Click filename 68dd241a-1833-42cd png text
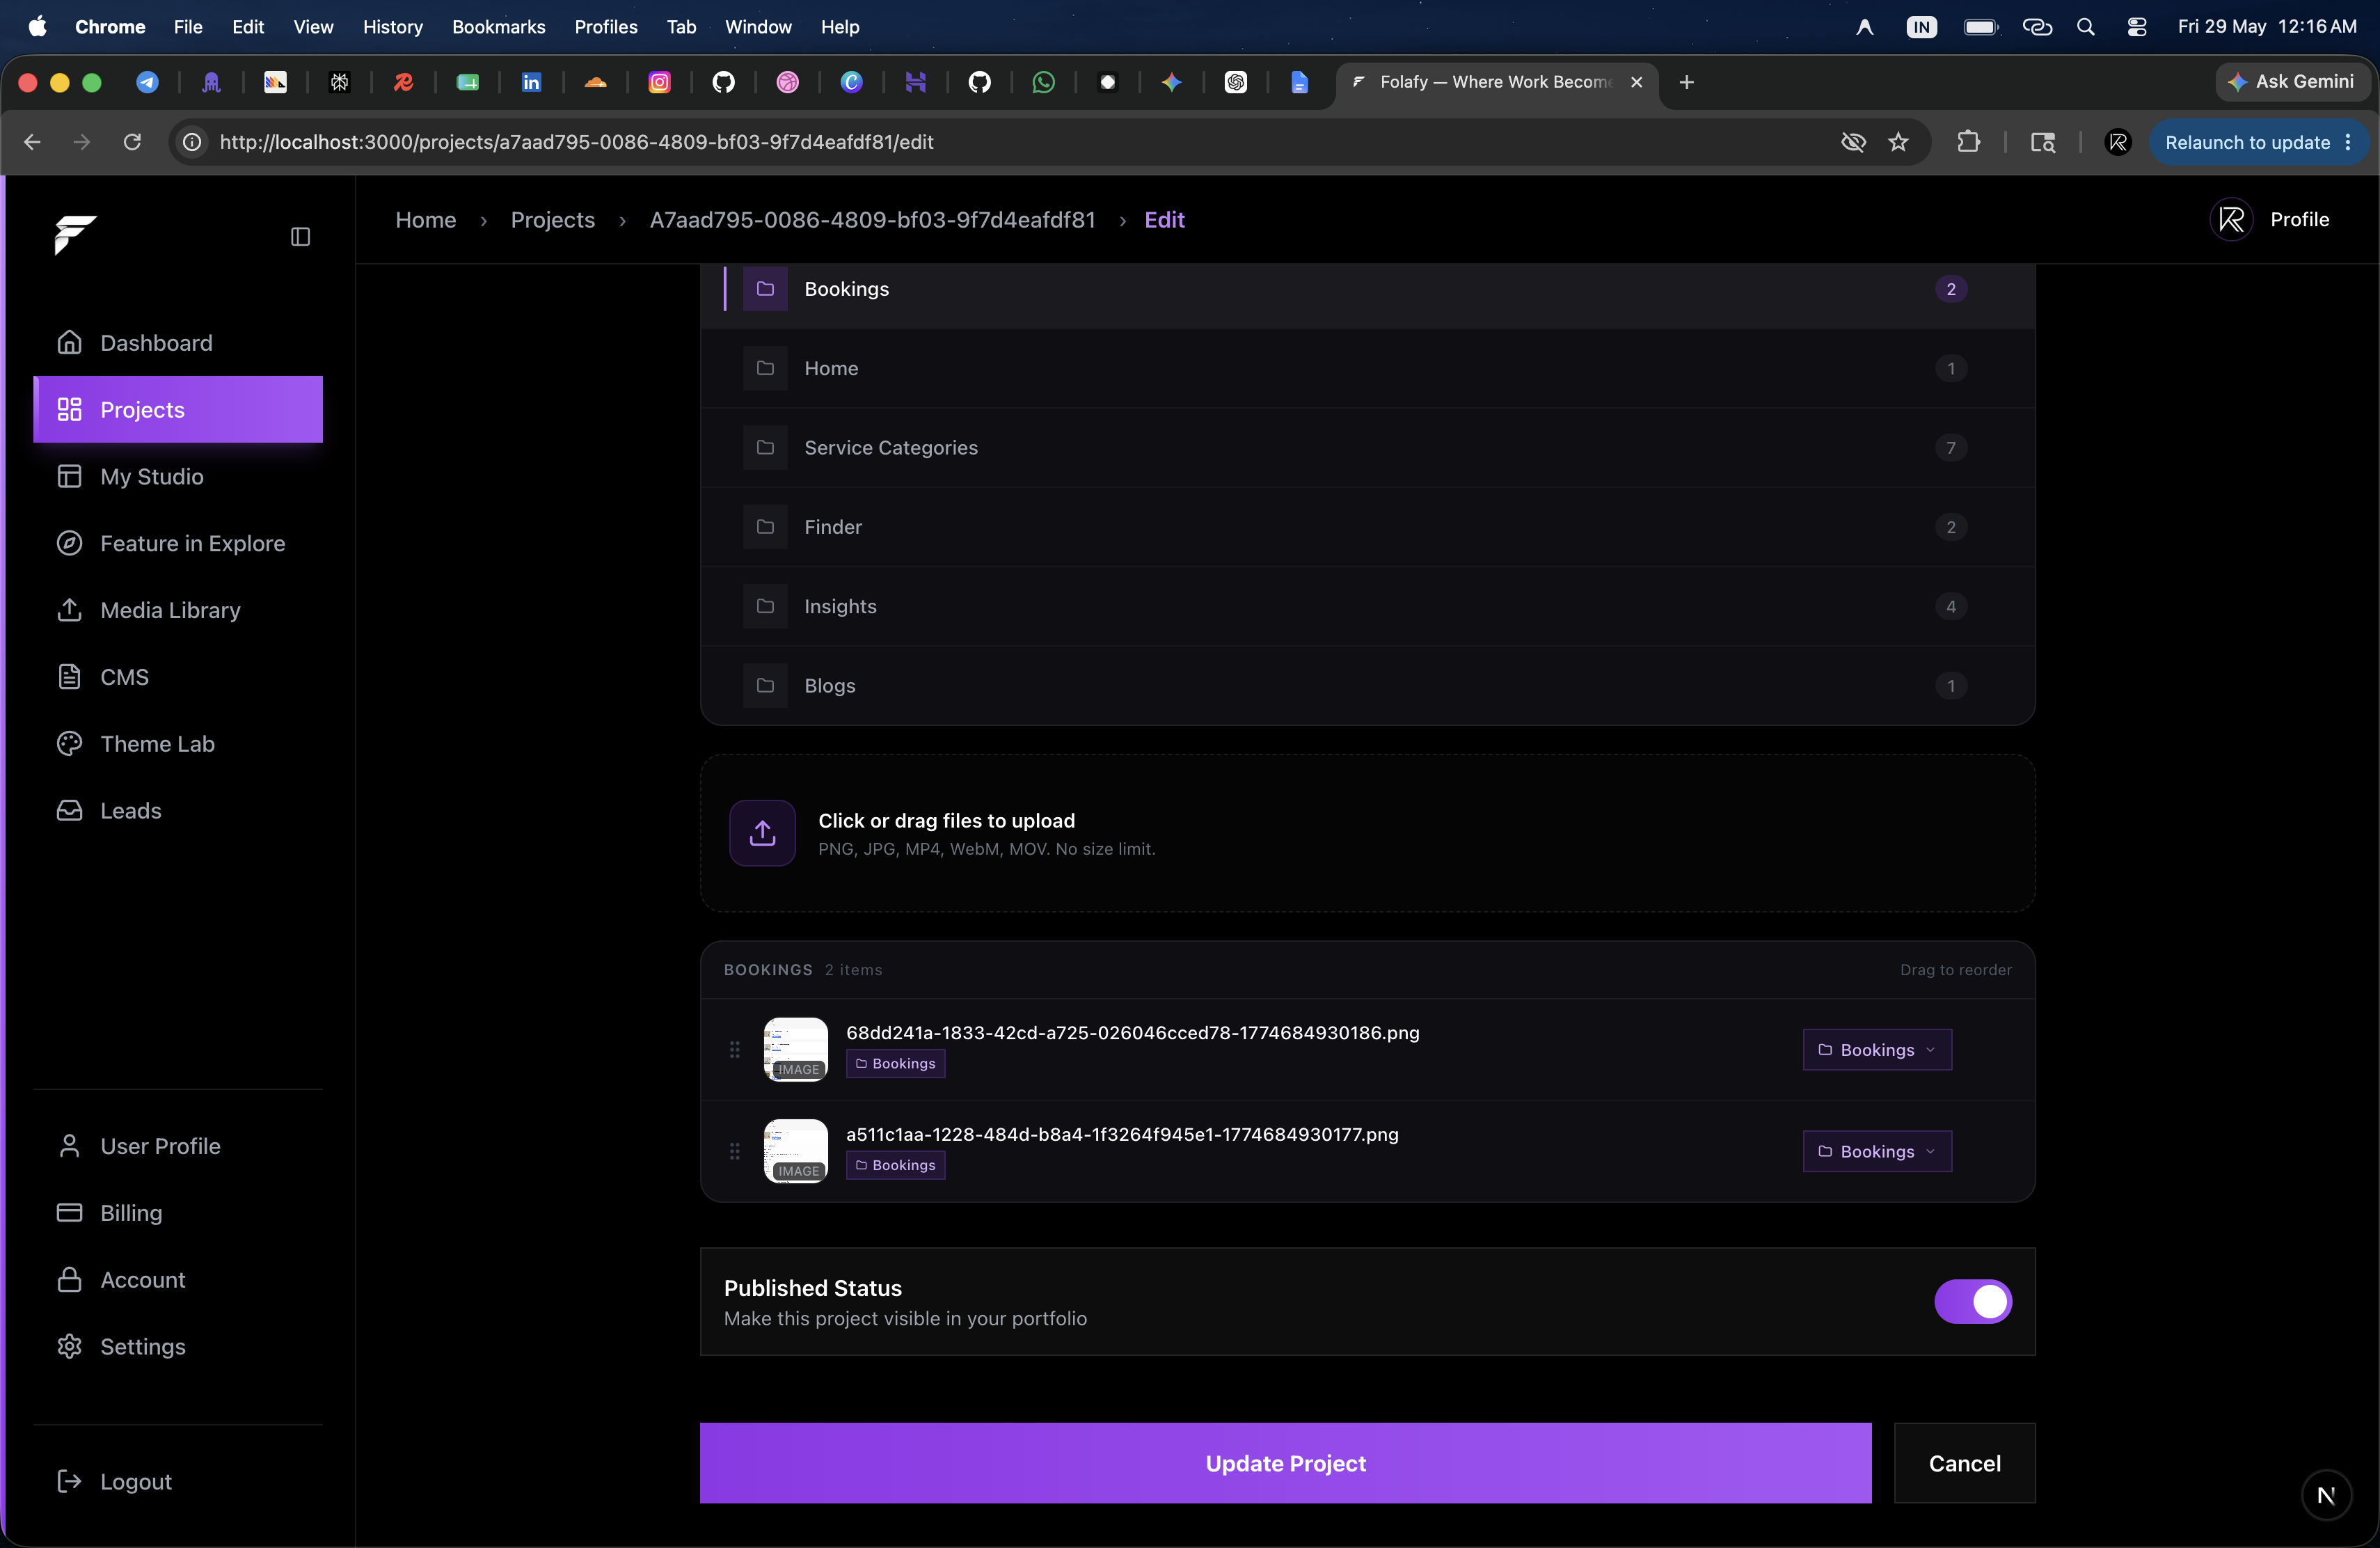2380x1548 pixels. coord(1132,1033)
